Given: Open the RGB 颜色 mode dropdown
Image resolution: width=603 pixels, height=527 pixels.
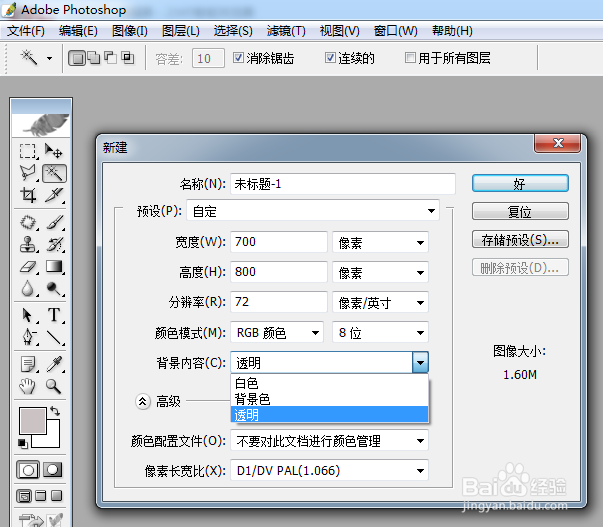Looking at the screenshot, I should pyautogui.click(x=277, y=332).
